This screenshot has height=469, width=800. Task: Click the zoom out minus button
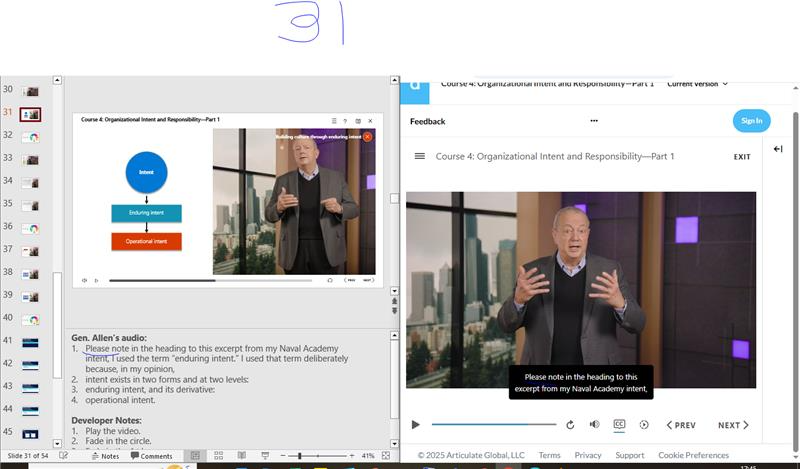[x=283, y=455]
